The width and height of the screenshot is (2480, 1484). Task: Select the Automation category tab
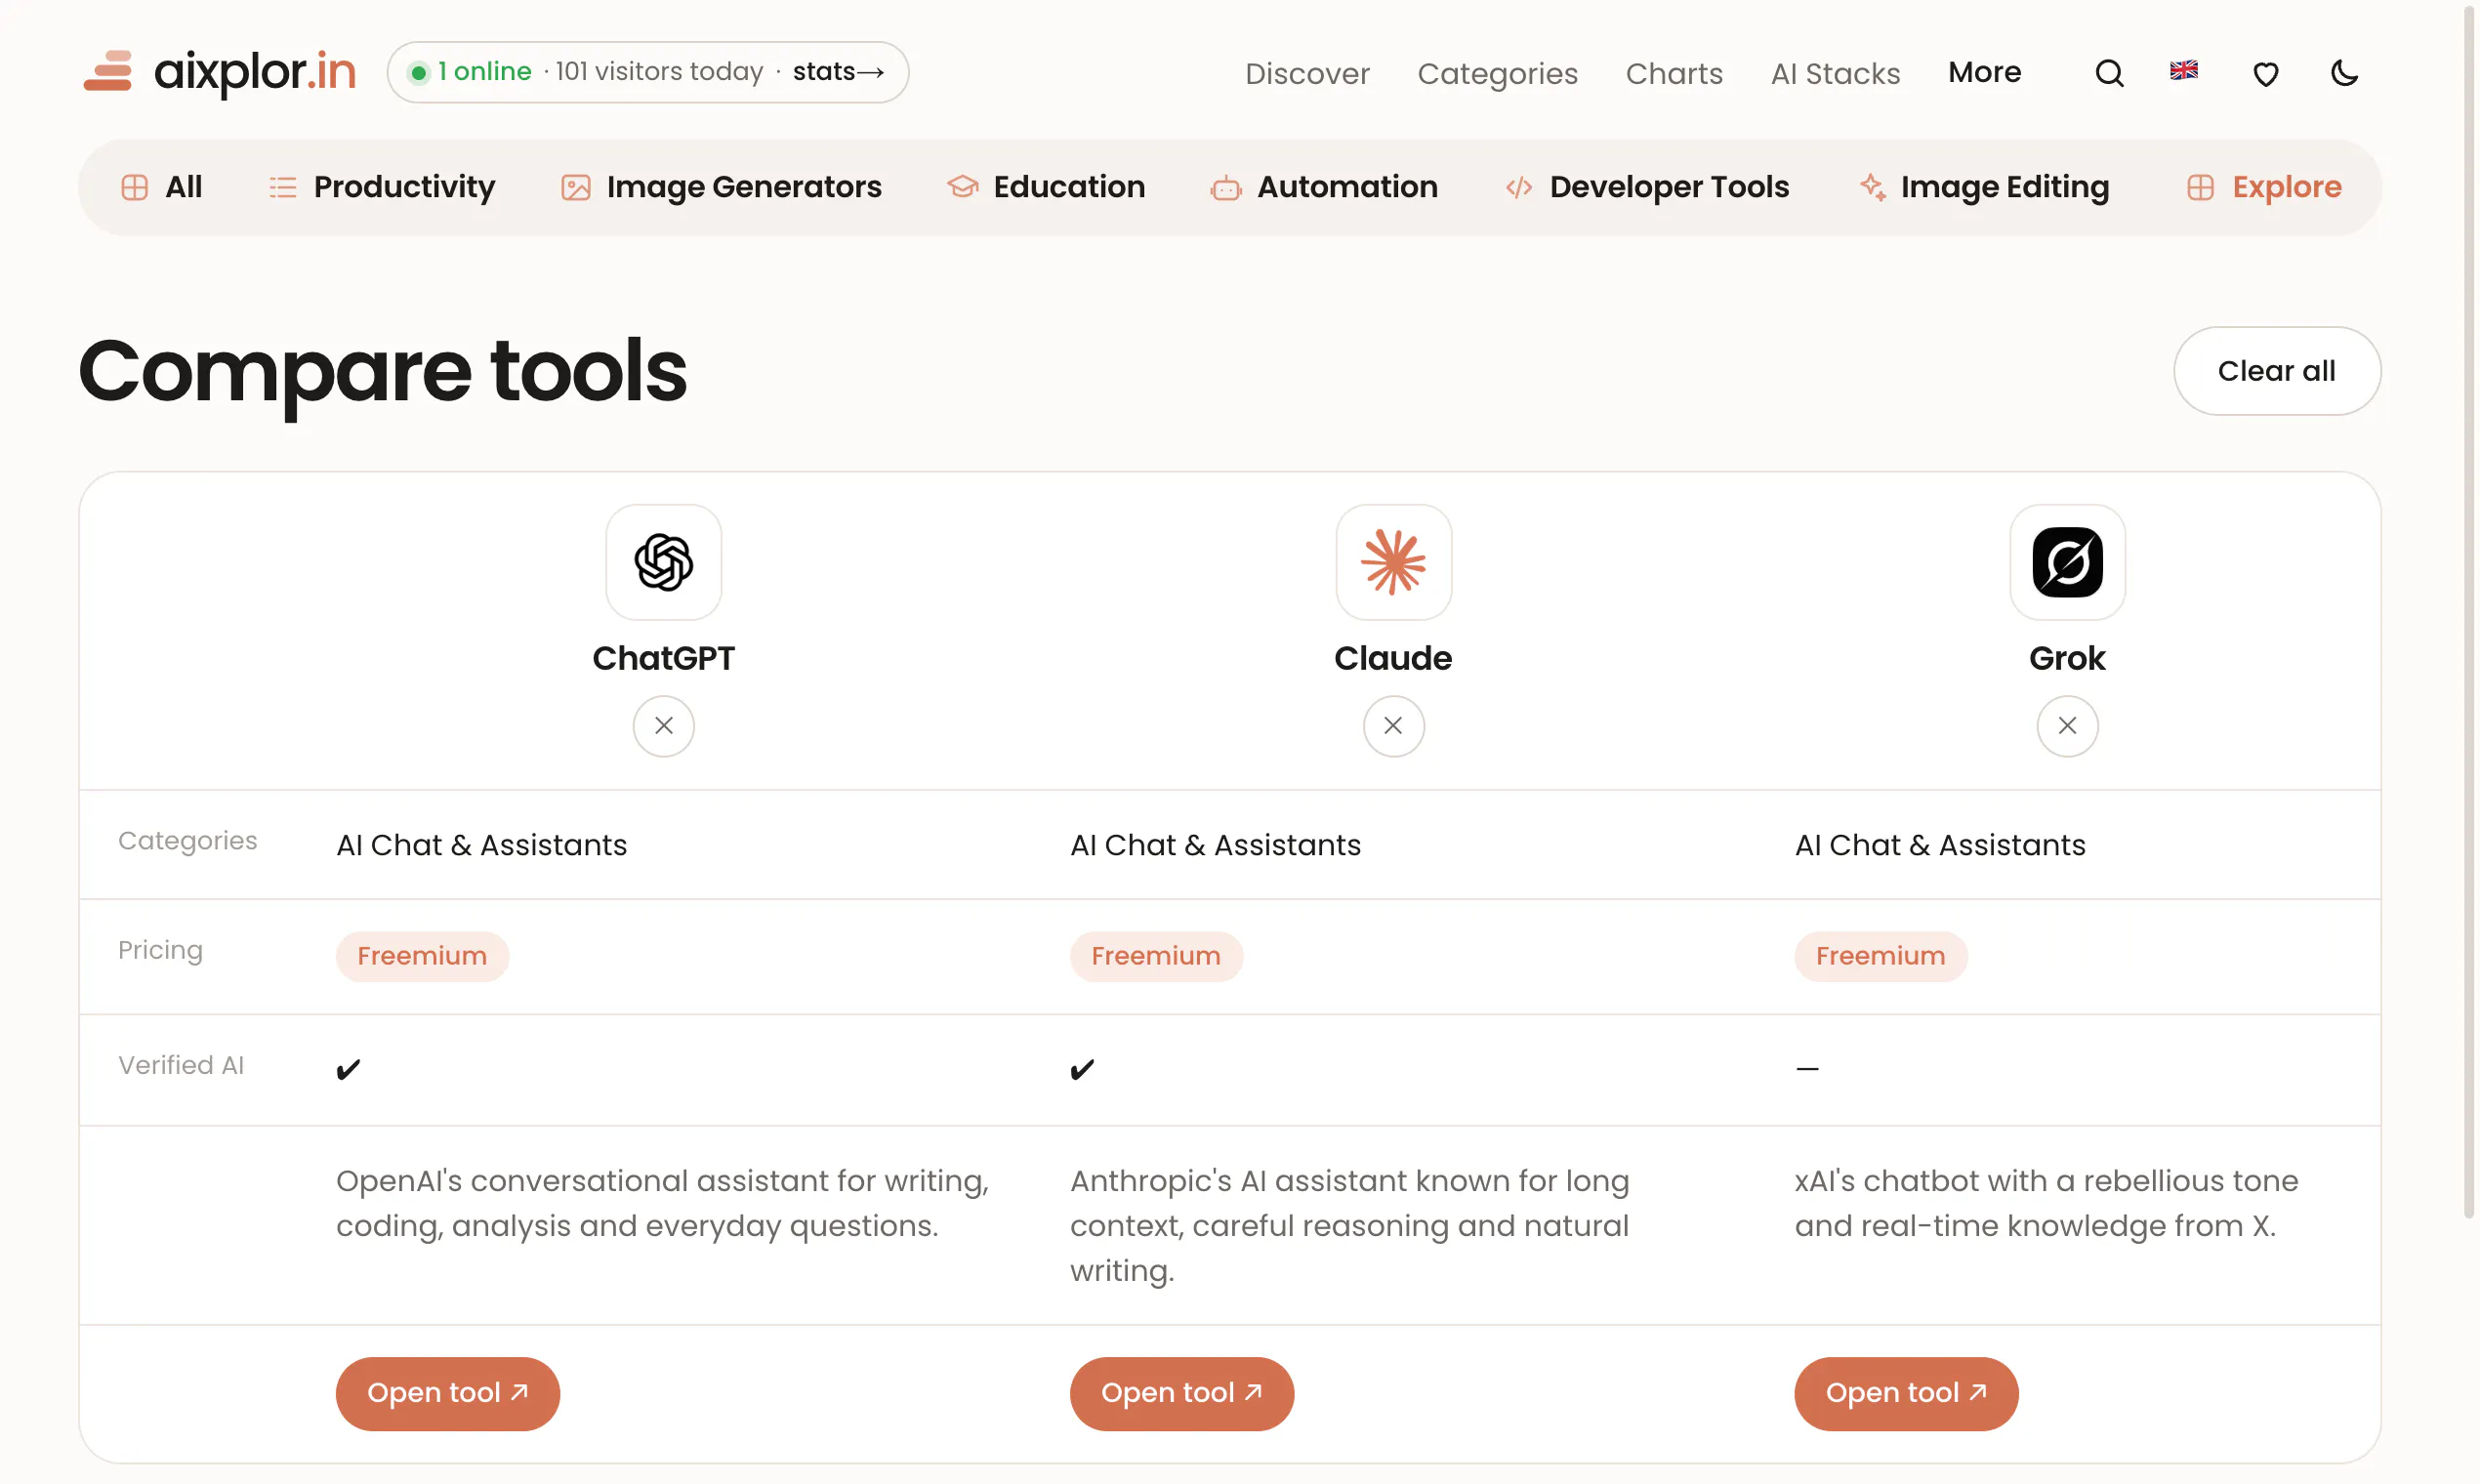point(1325,187)
